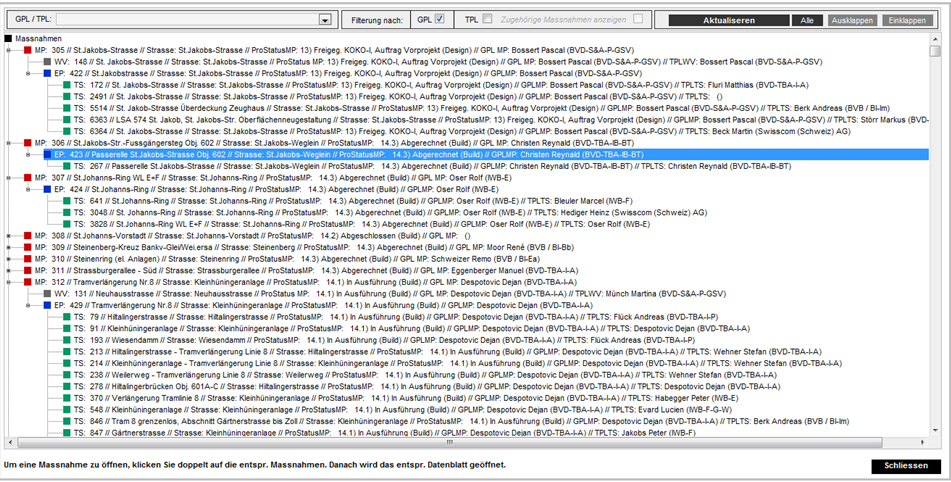Viewport: 951px width, 482px height.
Task: Click the red MP 305 St.Jakobs-Strasse icon
Action: [x=27, y=49]
